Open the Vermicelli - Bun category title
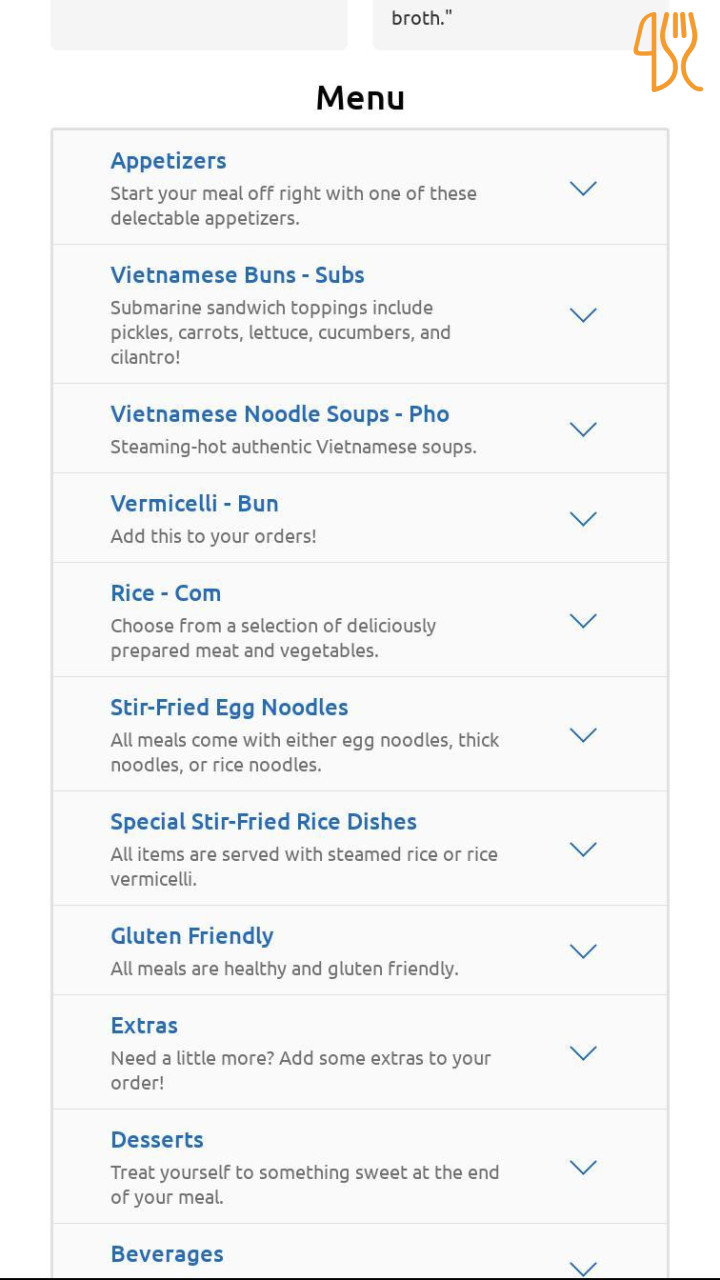The image size is (720, 1280). [x=194, y=504]
